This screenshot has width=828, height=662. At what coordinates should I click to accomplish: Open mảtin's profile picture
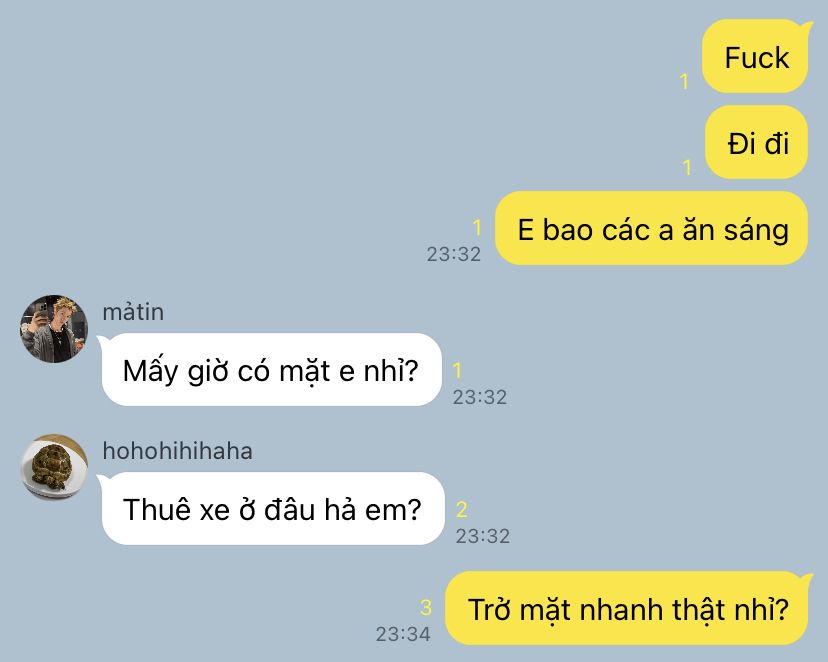[x=54, y=329]
